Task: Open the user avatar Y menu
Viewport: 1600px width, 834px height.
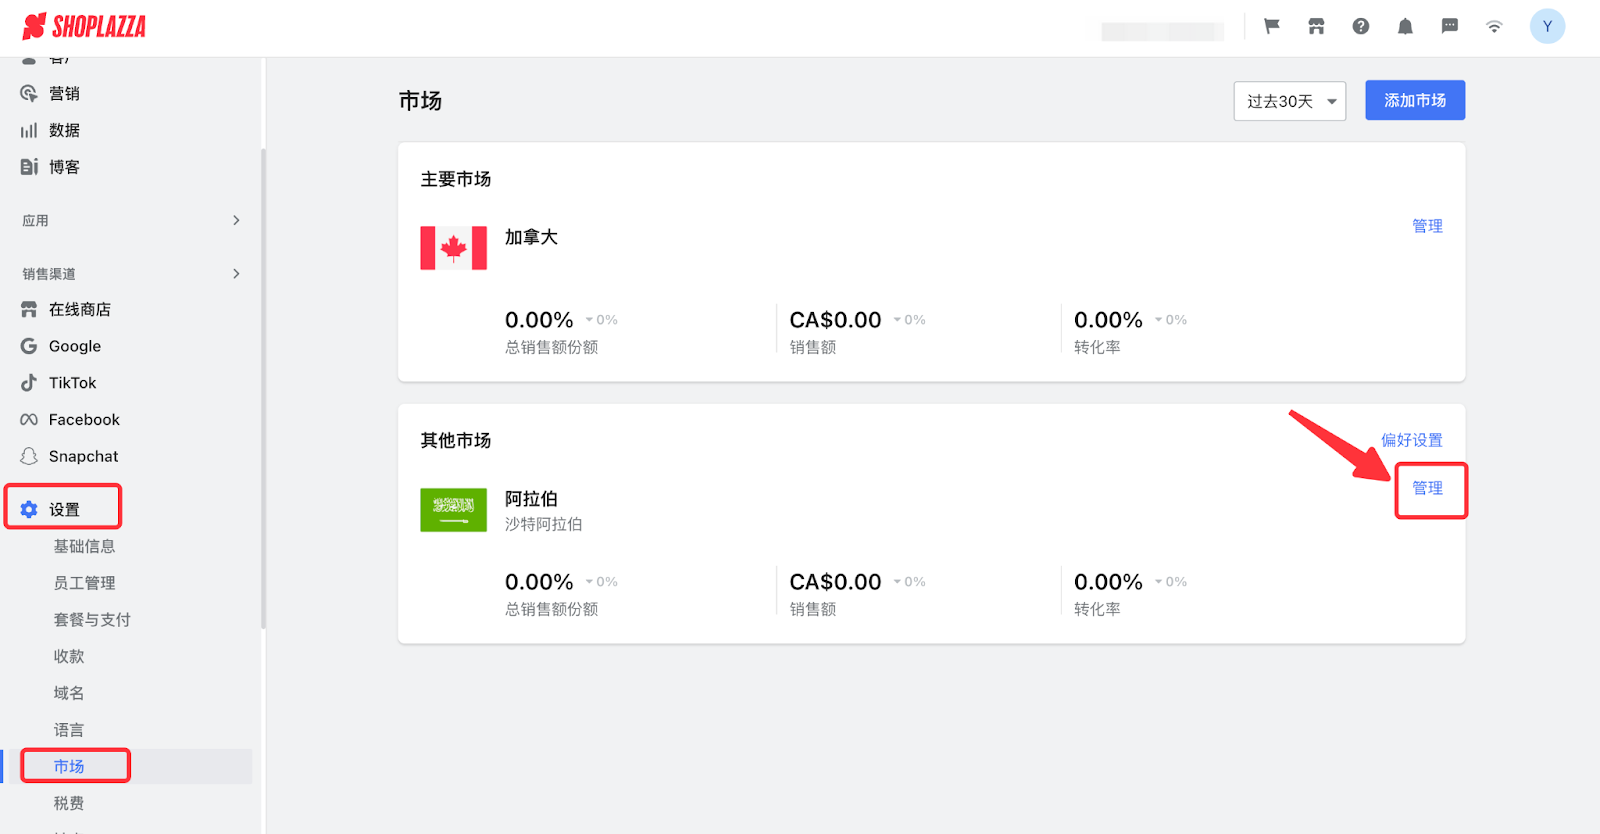Action: [x=1547, y=27]
